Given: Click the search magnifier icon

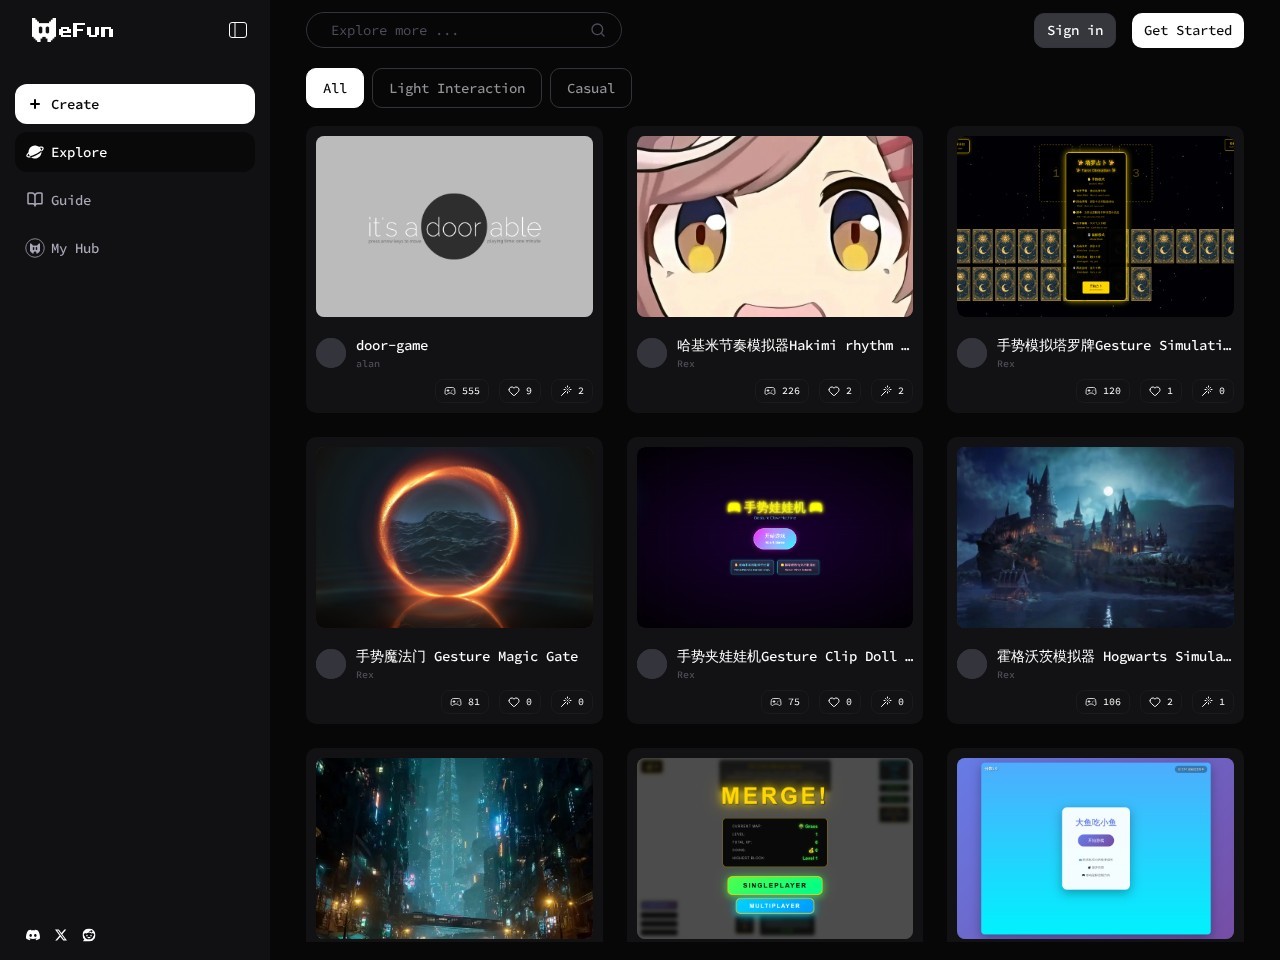Looking at the screenshot, I should [x=598, y=30].
